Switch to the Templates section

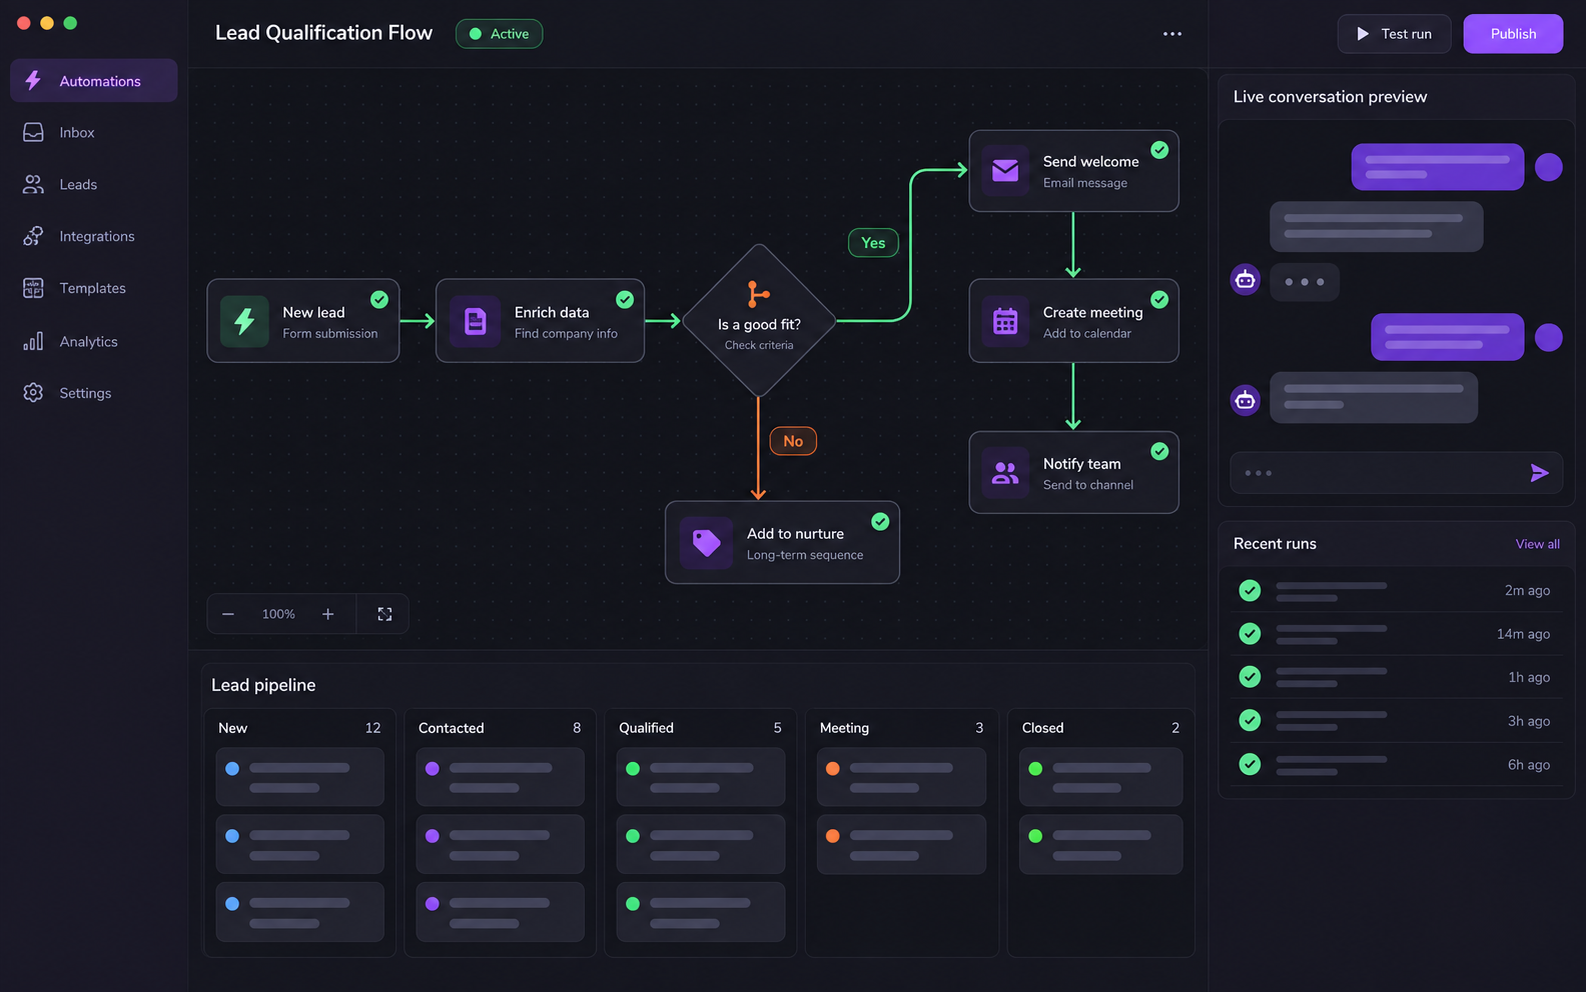[x=94, y=288]
